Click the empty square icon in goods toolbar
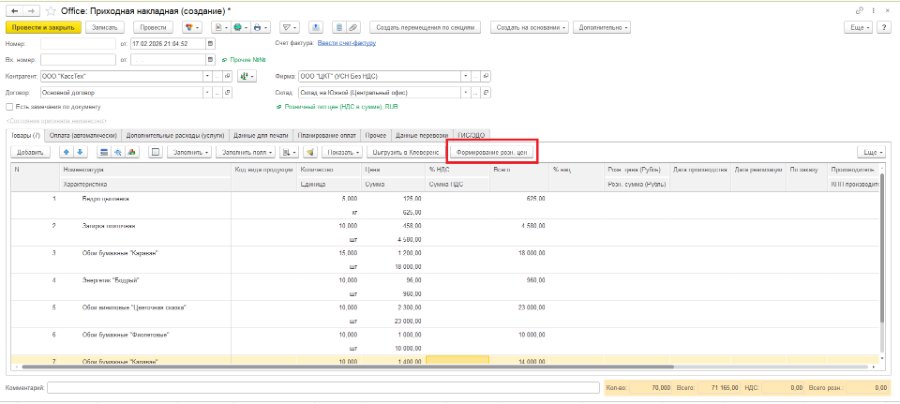The image size is (900, 404). [x=154, y=152]
